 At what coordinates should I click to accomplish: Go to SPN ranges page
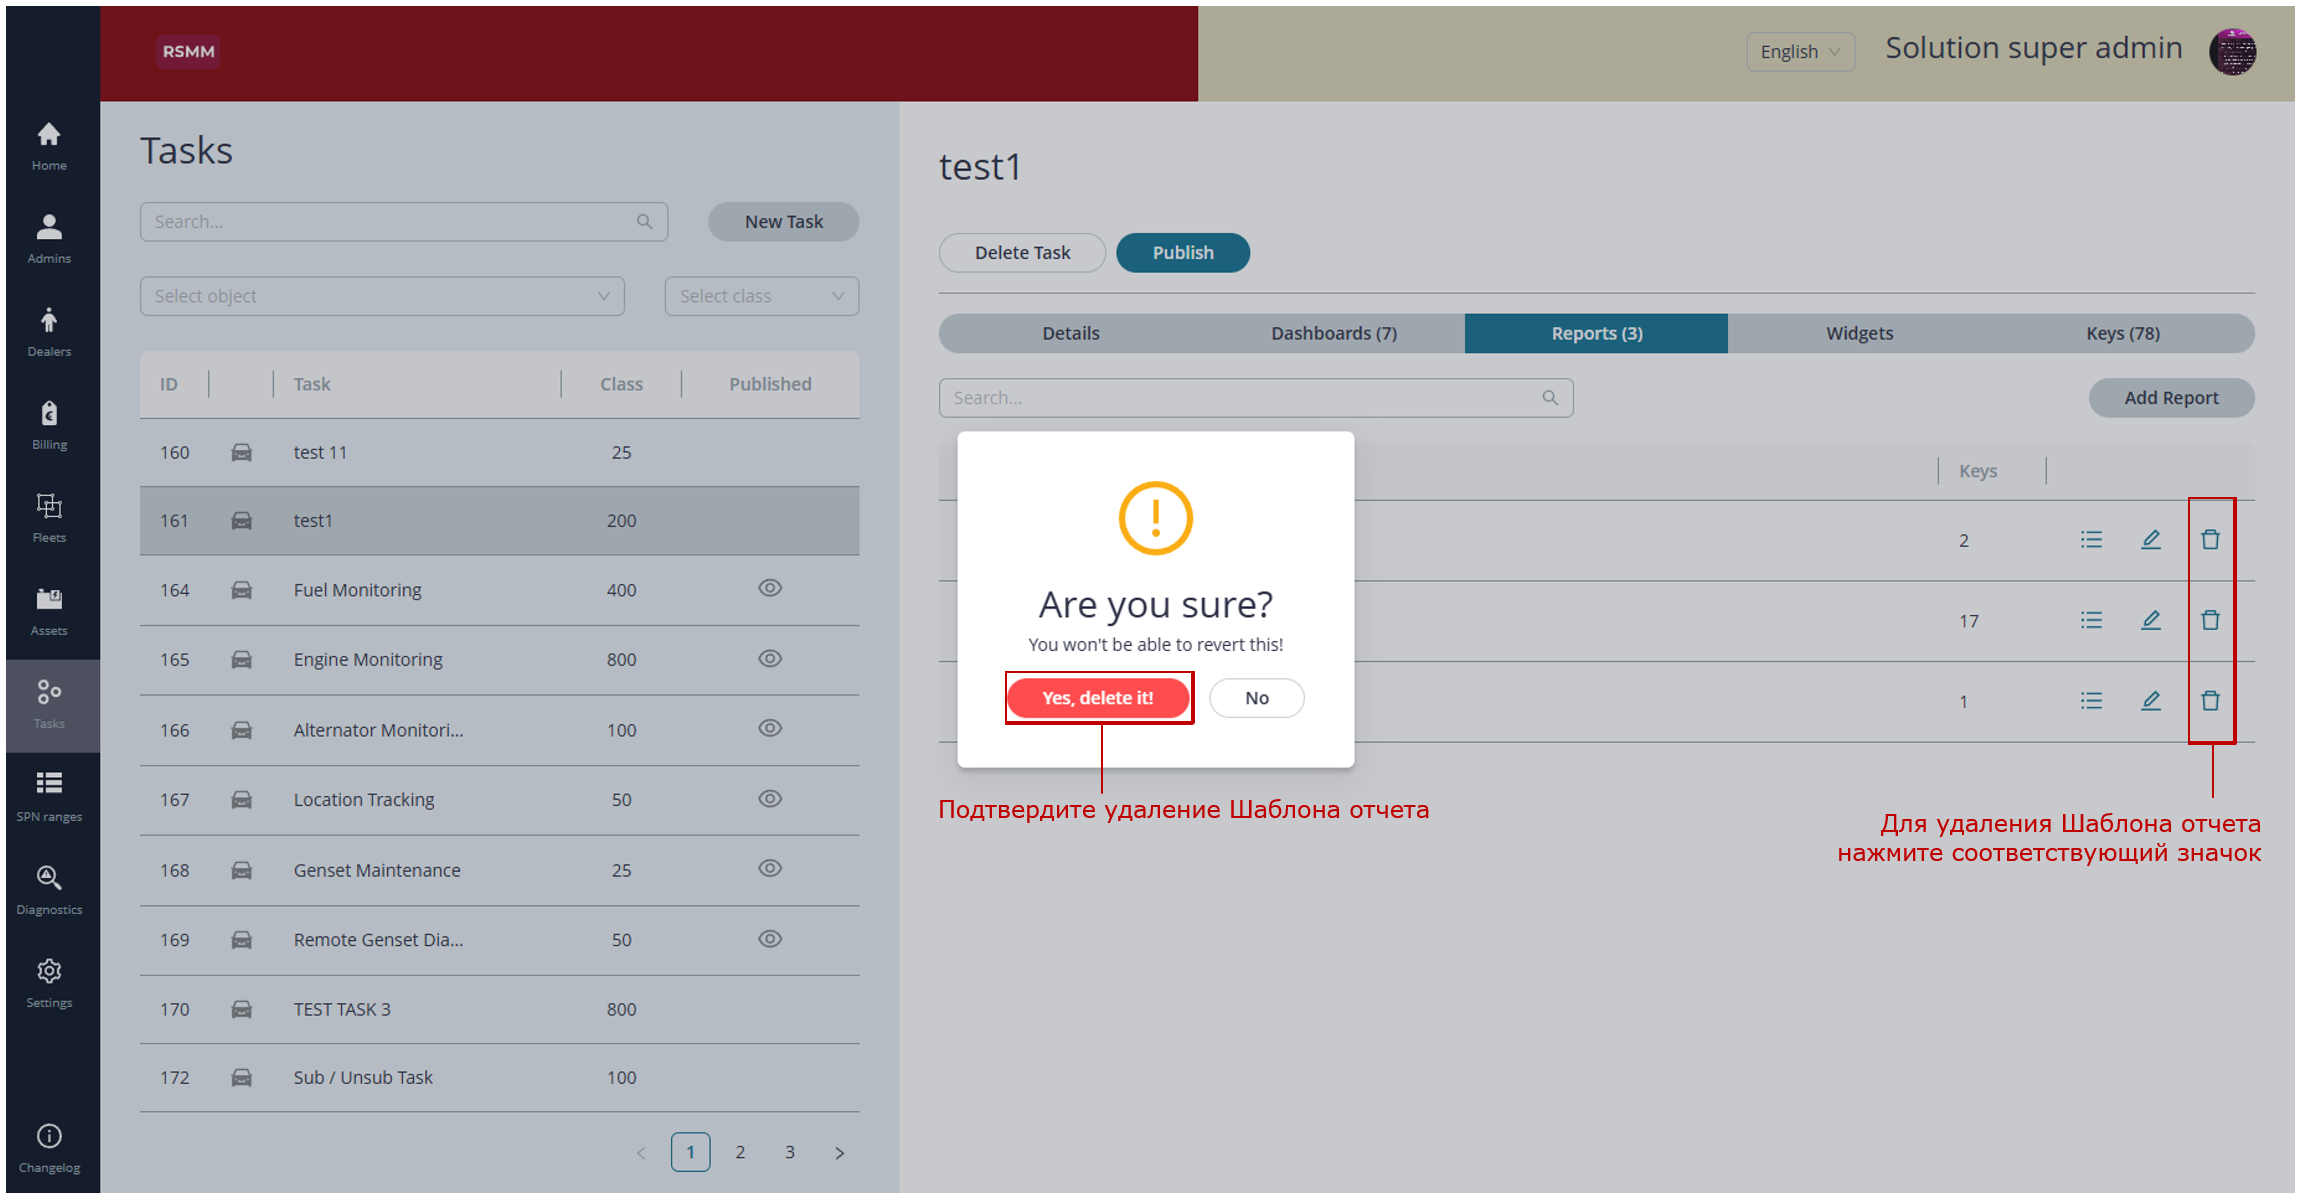[x=49, y=796]
